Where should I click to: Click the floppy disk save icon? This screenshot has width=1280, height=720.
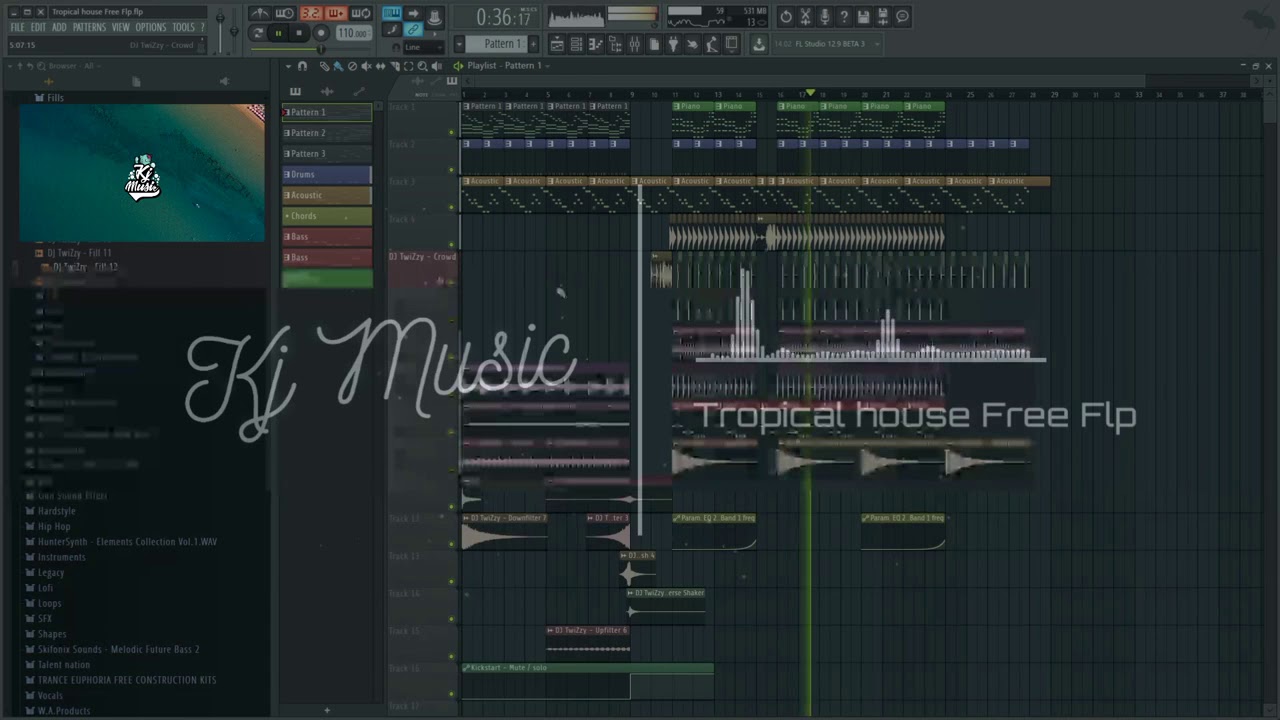click(x=863, y=16)
